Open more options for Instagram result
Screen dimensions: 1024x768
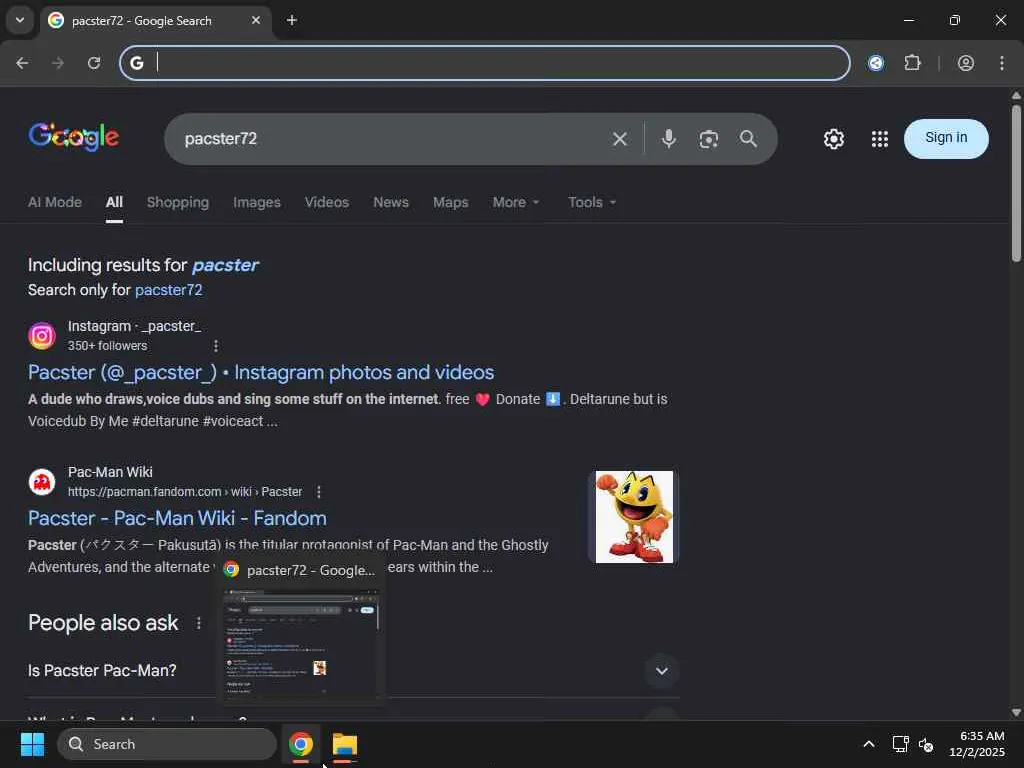[216, 345]
